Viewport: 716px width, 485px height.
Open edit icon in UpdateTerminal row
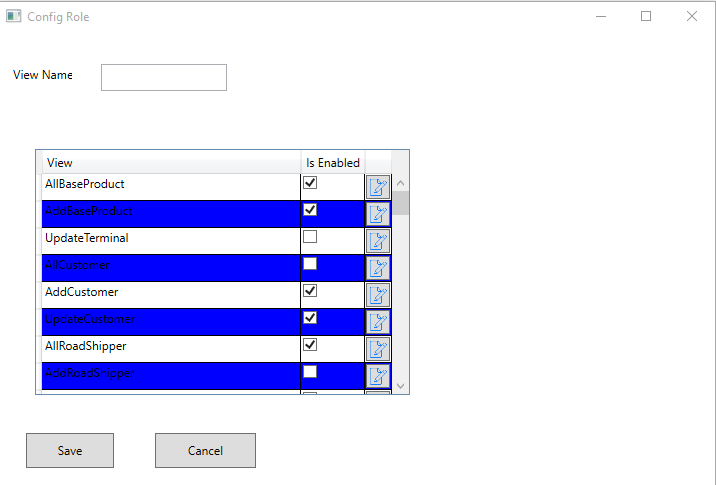point(378,241)
